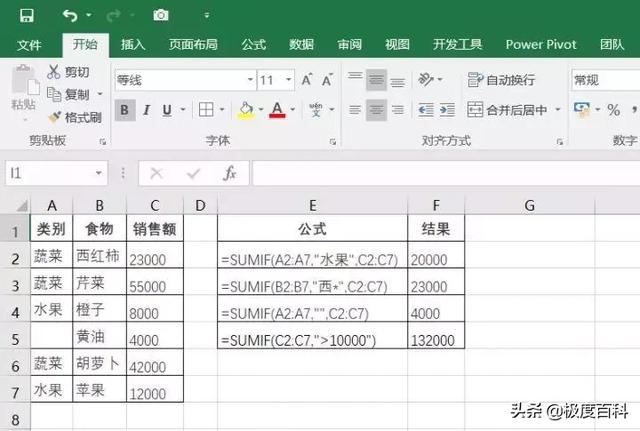Select cell with 132000 result
This screenshot has height=431, width=640.
436,336
